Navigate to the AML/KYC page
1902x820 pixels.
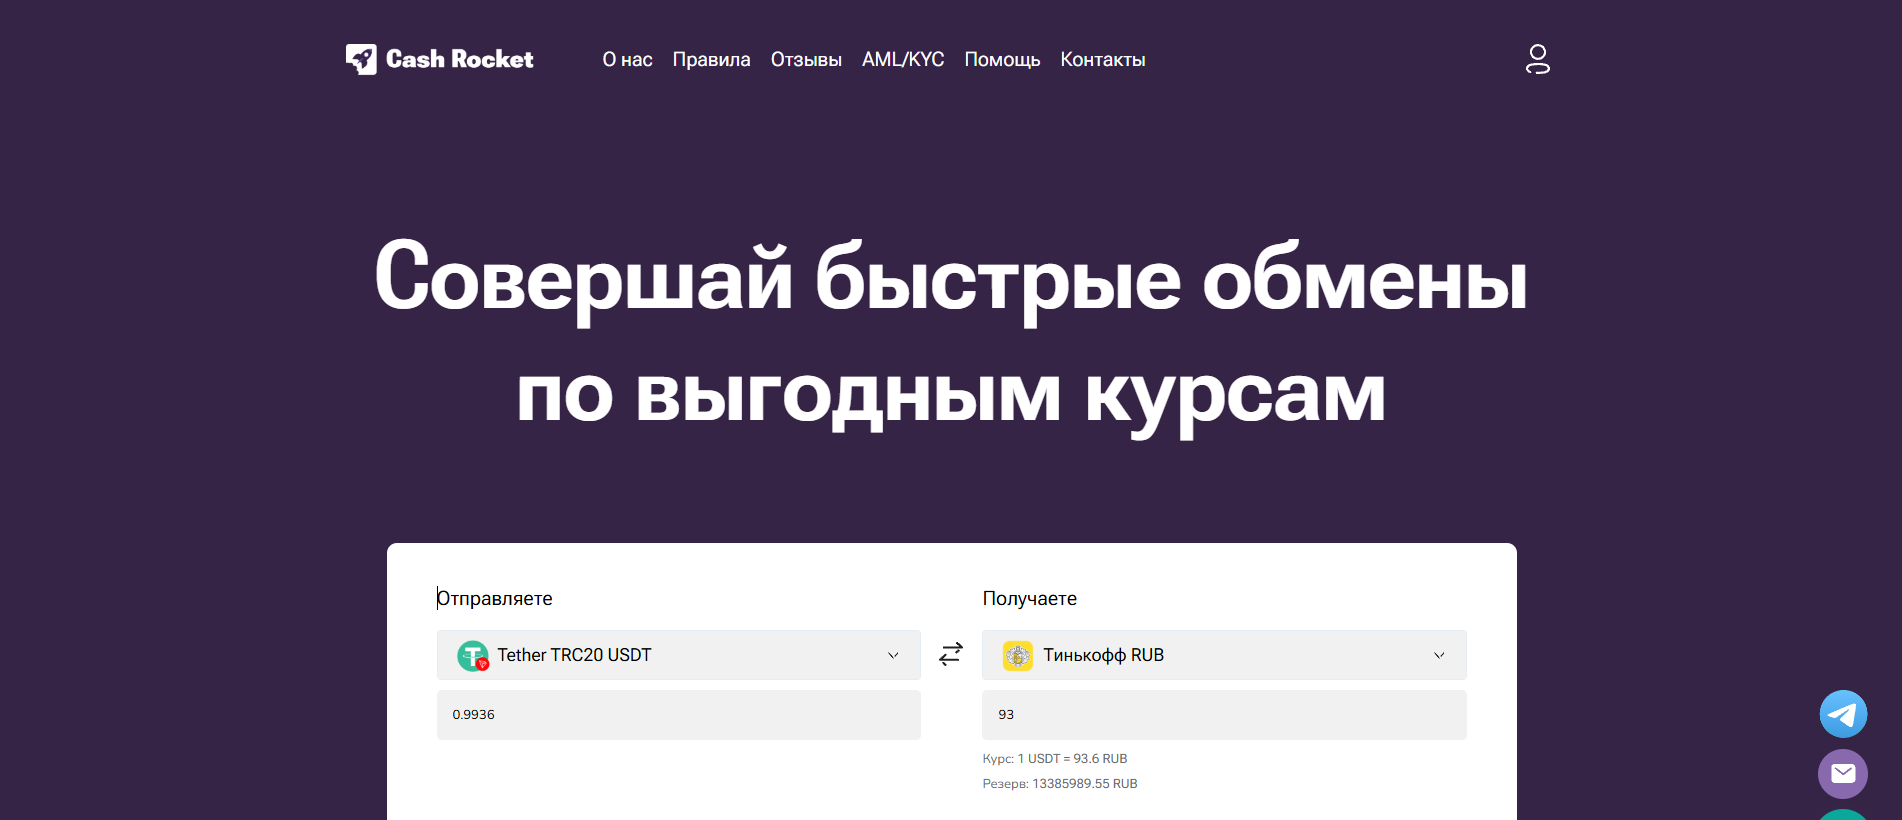coord(903,60)
